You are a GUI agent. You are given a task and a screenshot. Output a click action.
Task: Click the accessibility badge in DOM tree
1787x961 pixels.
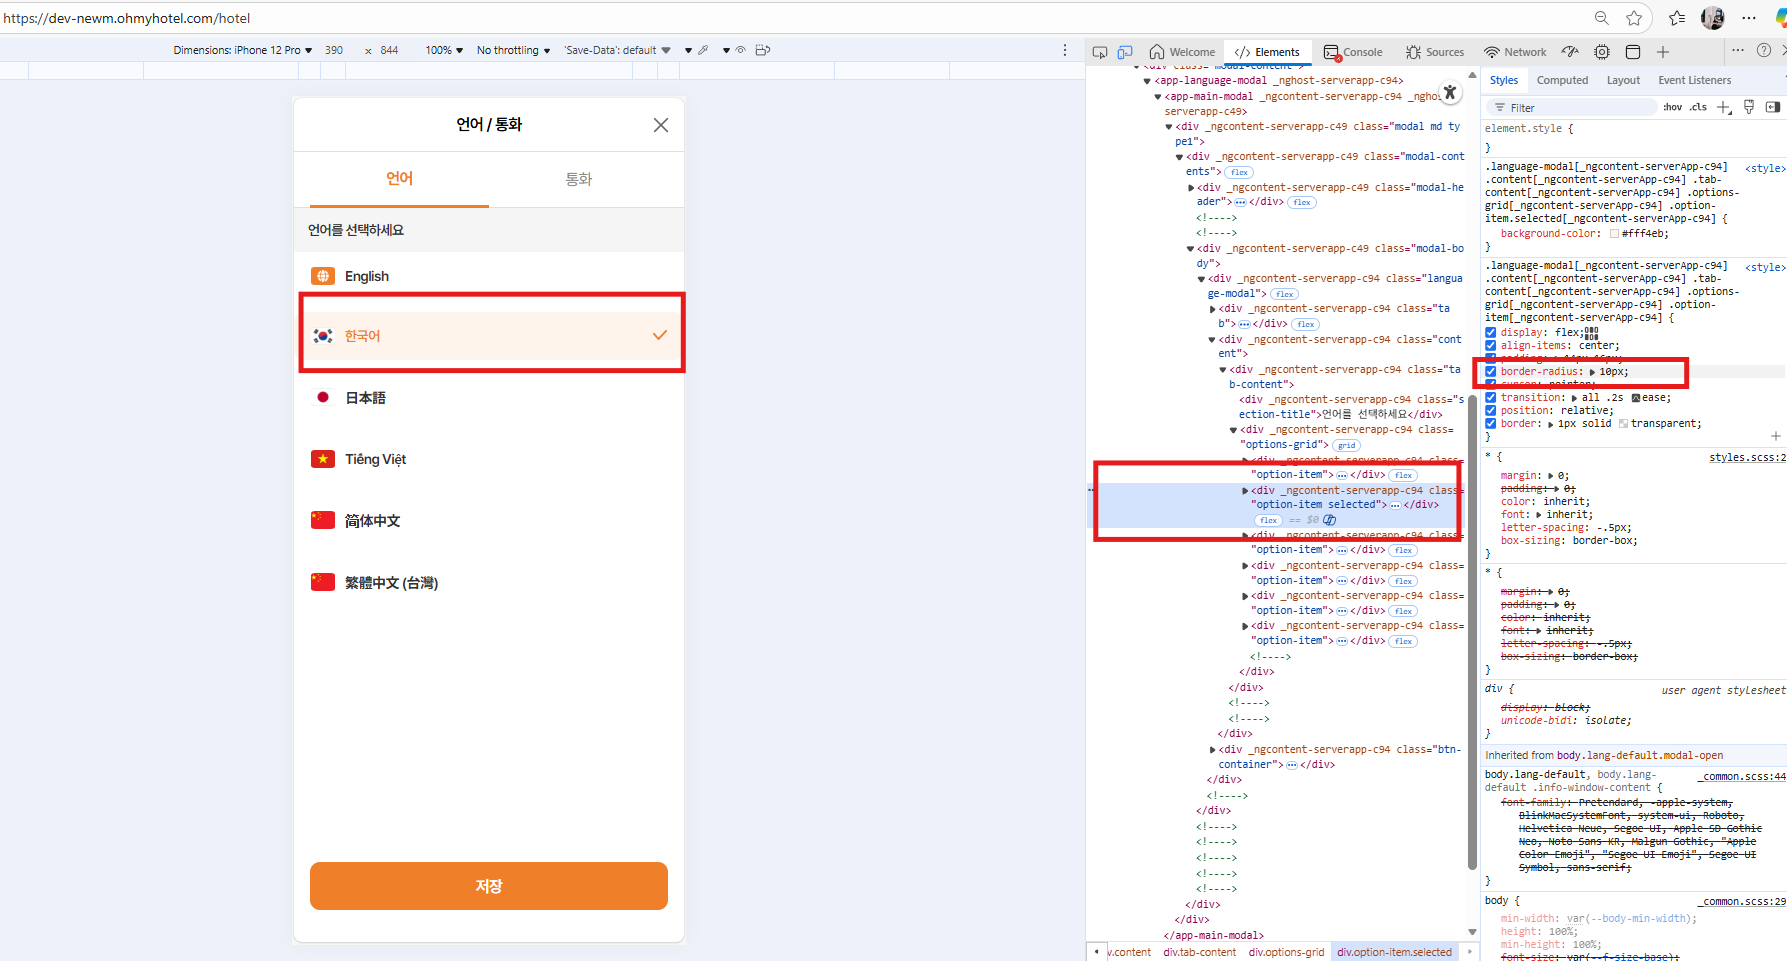1329,520
